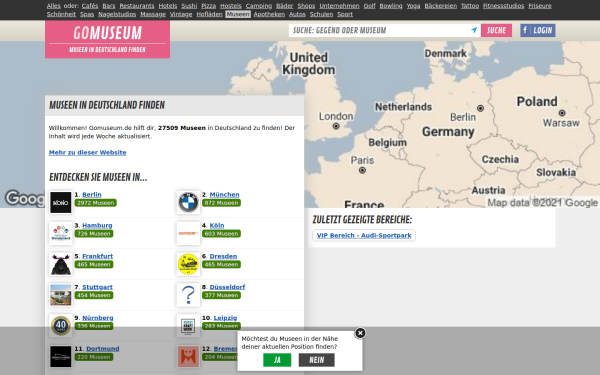Open the VIP Bereich - Audi-Sportpark link
Screen dimensions: 600x375
pos(364,235)
